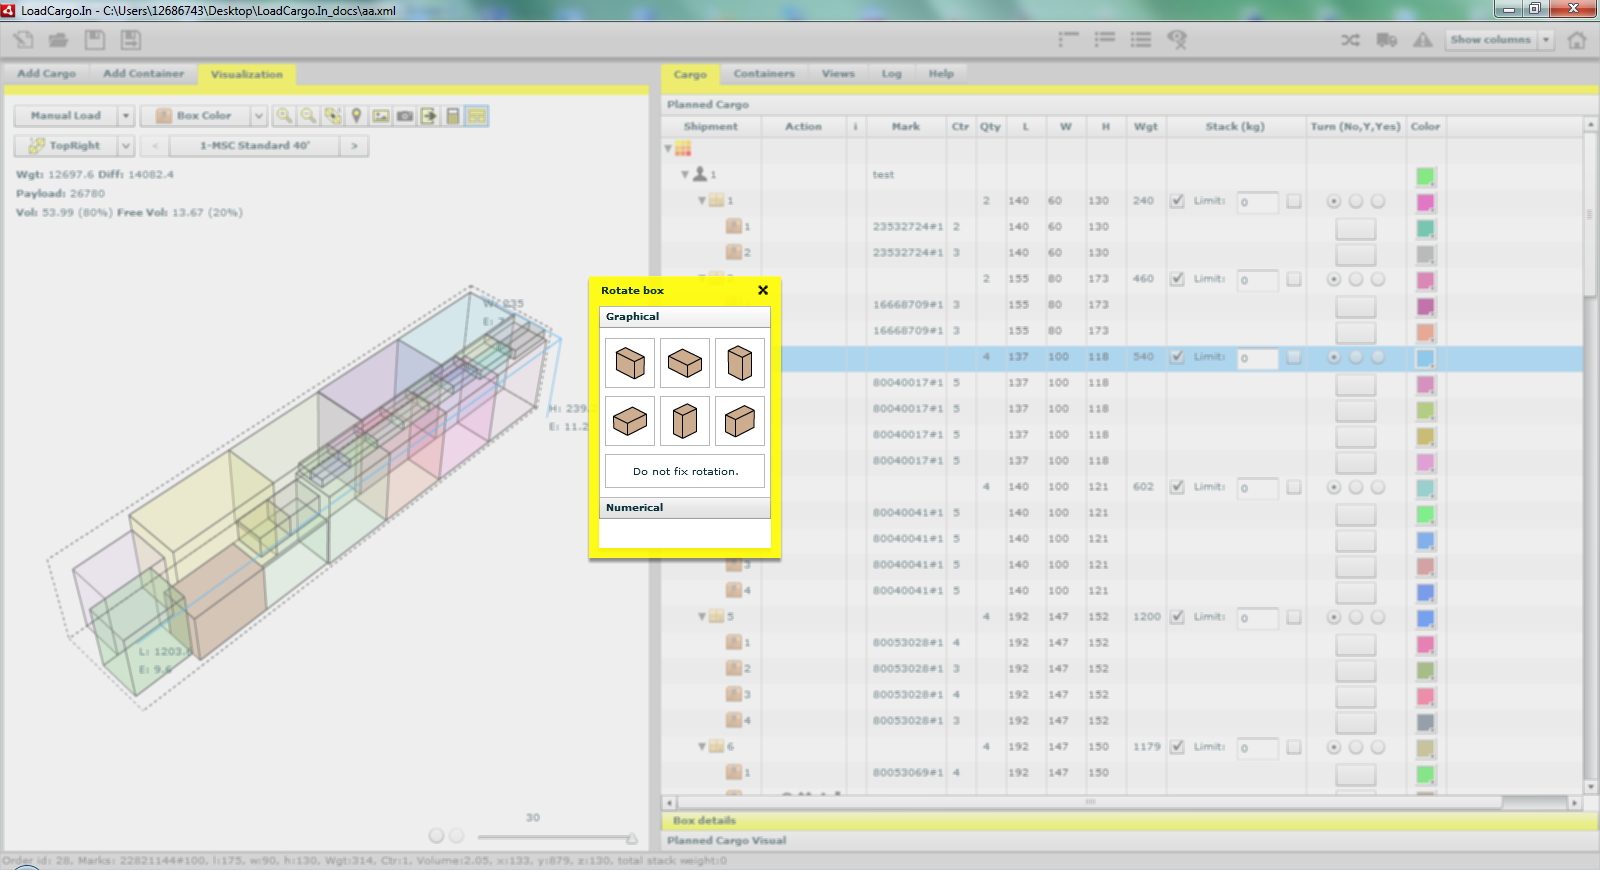Switch to the Containers tab
This screenshot has width=1600, height=870.
pyautogui.click(x=763, y=74)
